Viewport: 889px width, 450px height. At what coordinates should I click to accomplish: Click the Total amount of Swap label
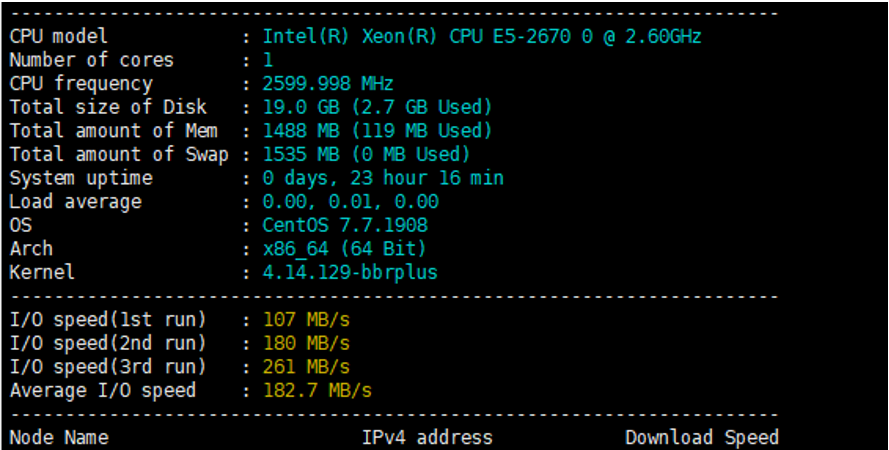[x=119, y=155]
